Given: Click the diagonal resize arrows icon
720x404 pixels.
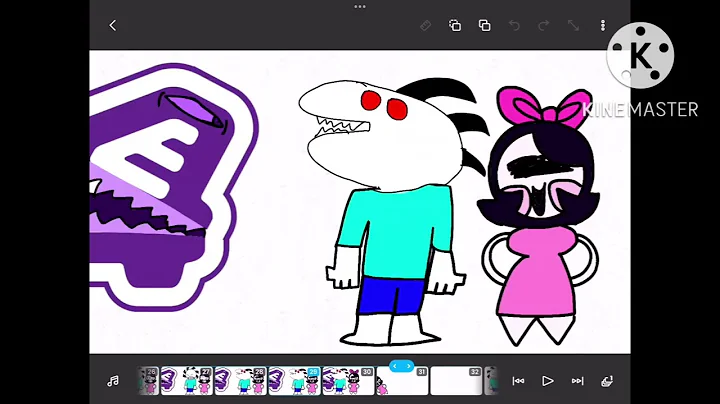Looking at the screenshot, I should click(x=573, y=25).
